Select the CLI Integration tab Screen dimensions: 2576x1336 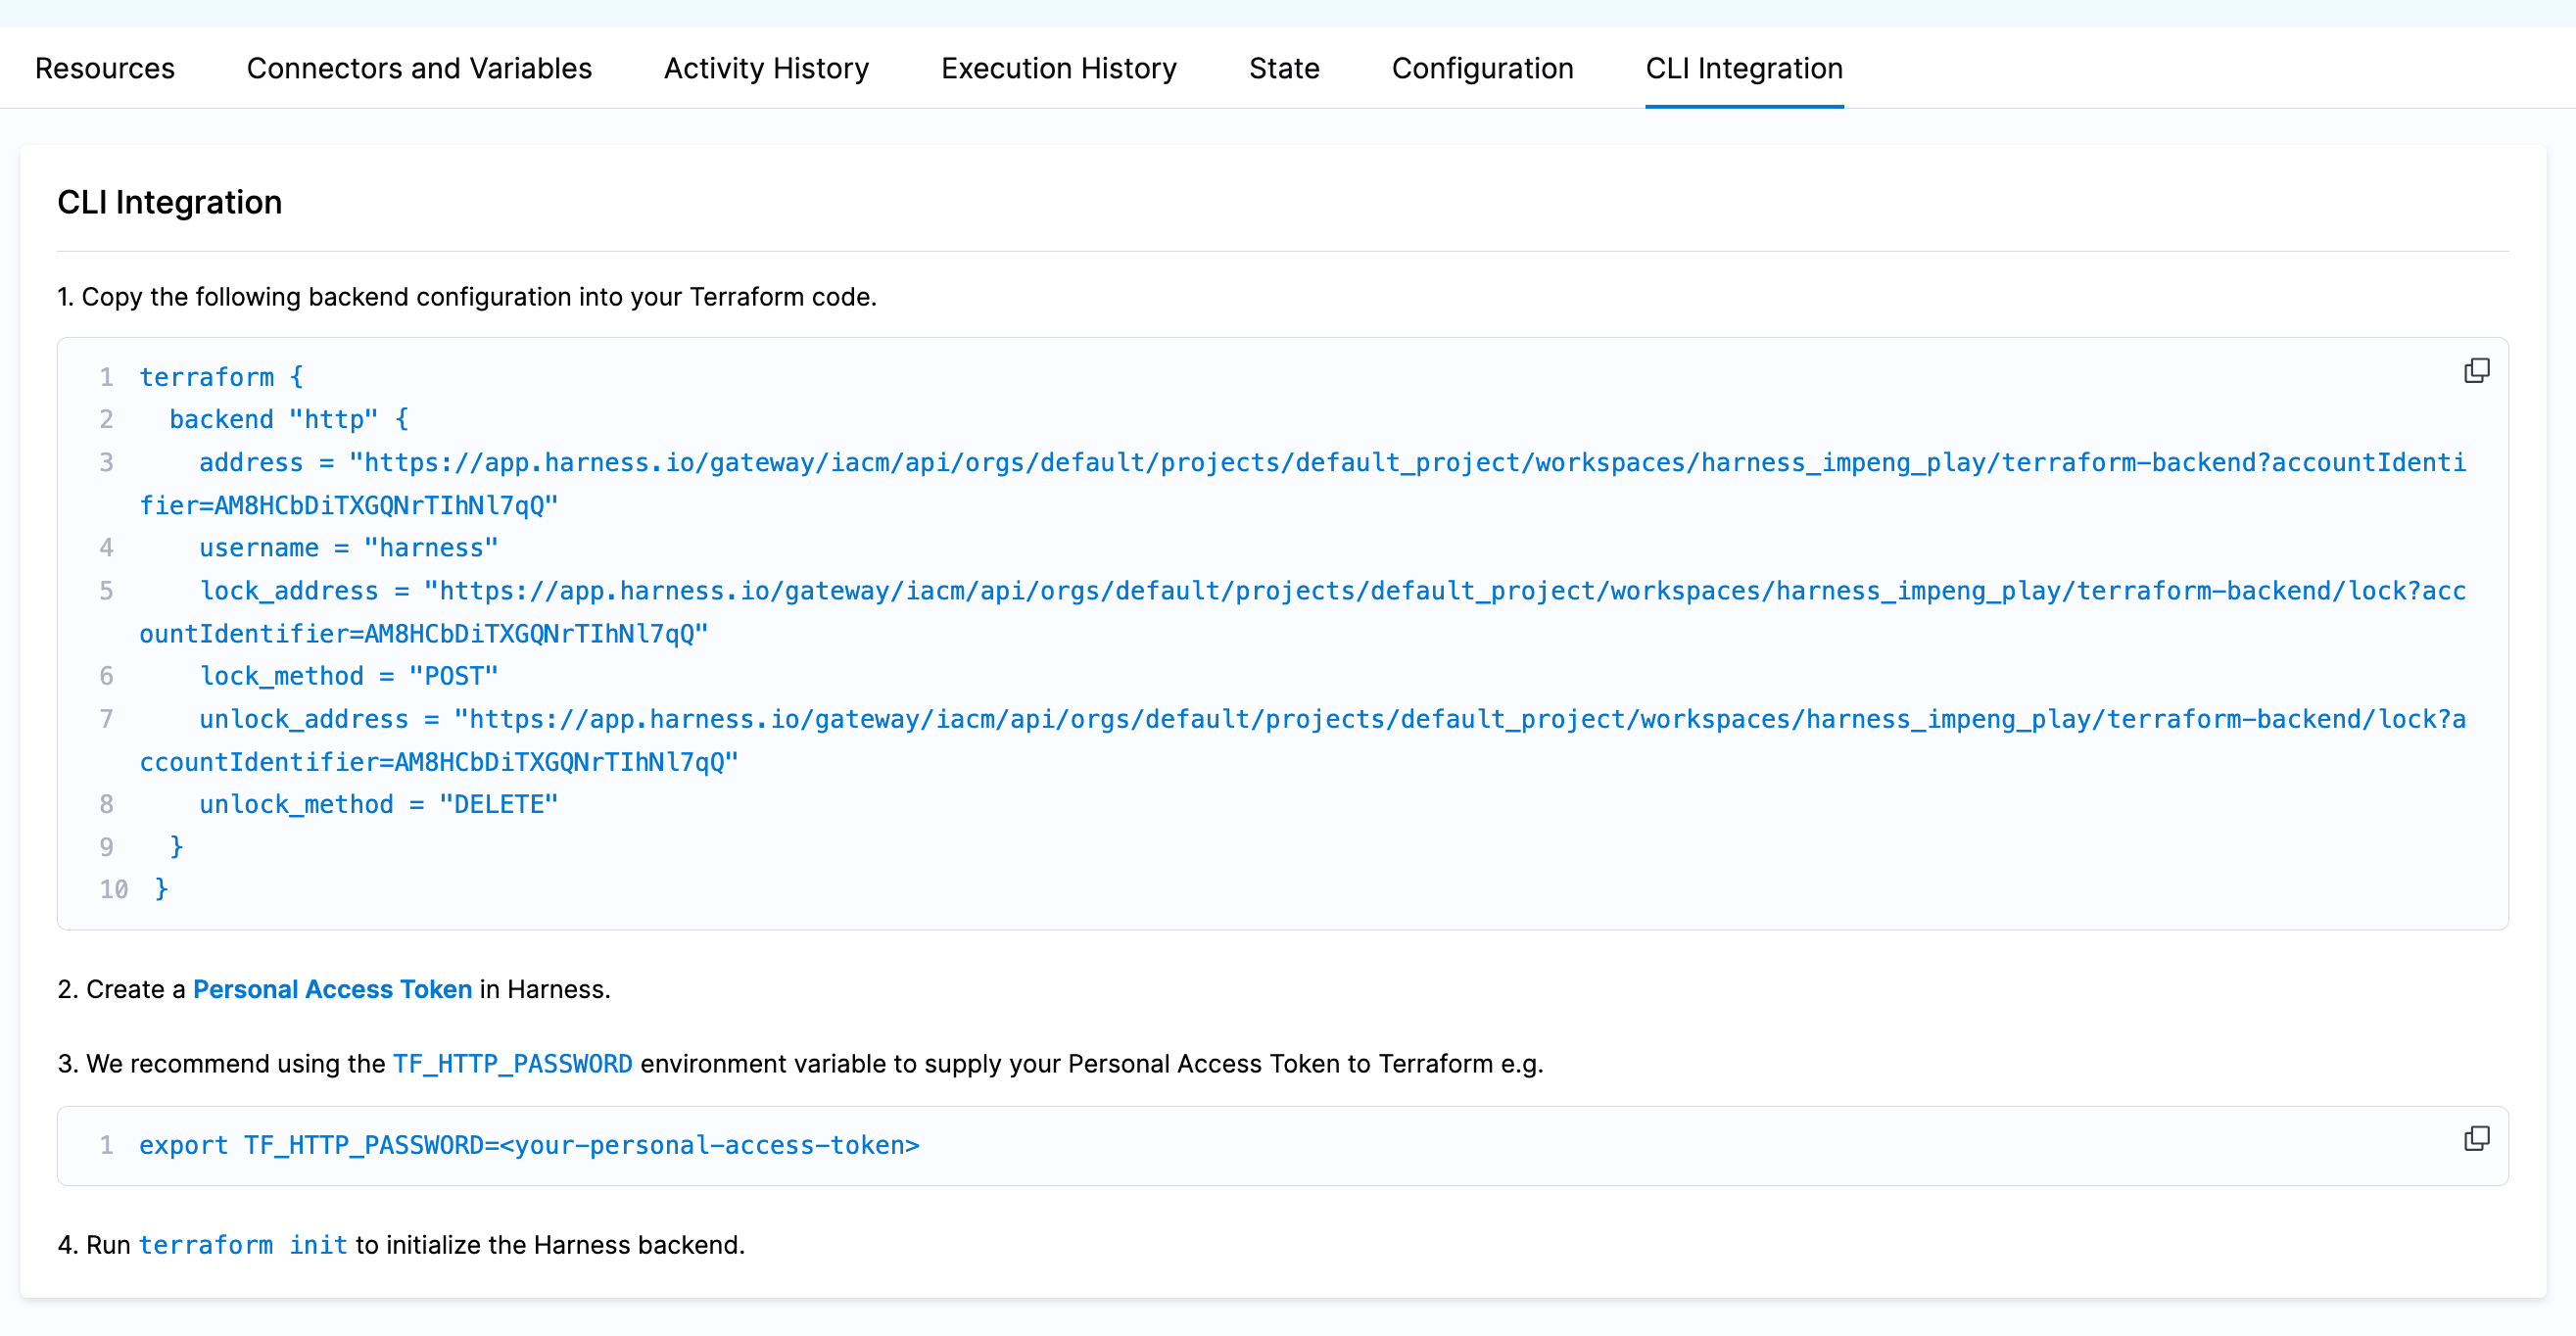tap(1744, 68)
